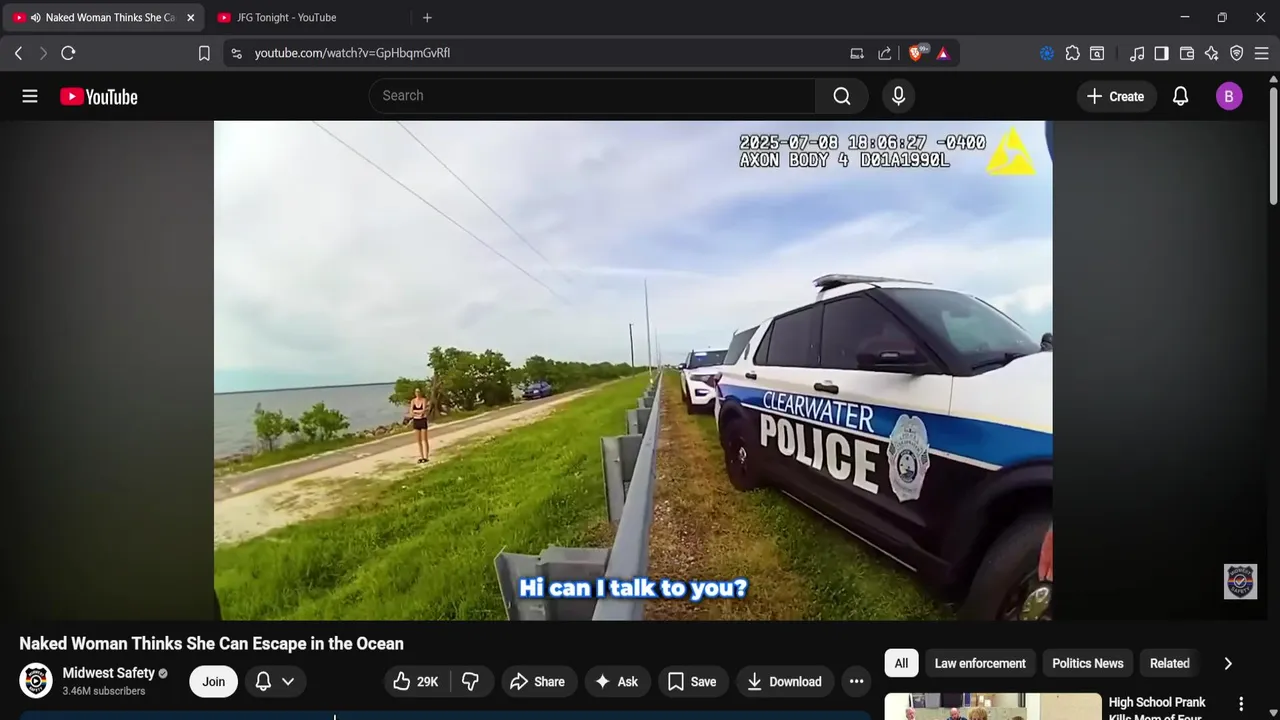Expand the subscription notification bell dropdown
The image size is (1280, 720).
pyautogui.click(x=276, y=682)
